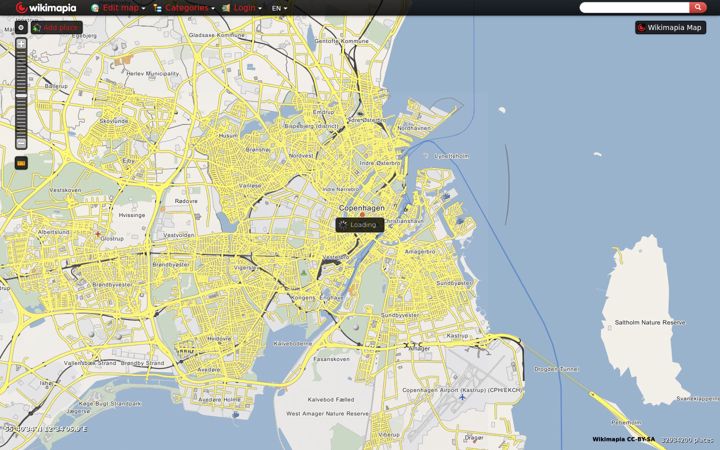Click the Wikimapia logo

45,7
